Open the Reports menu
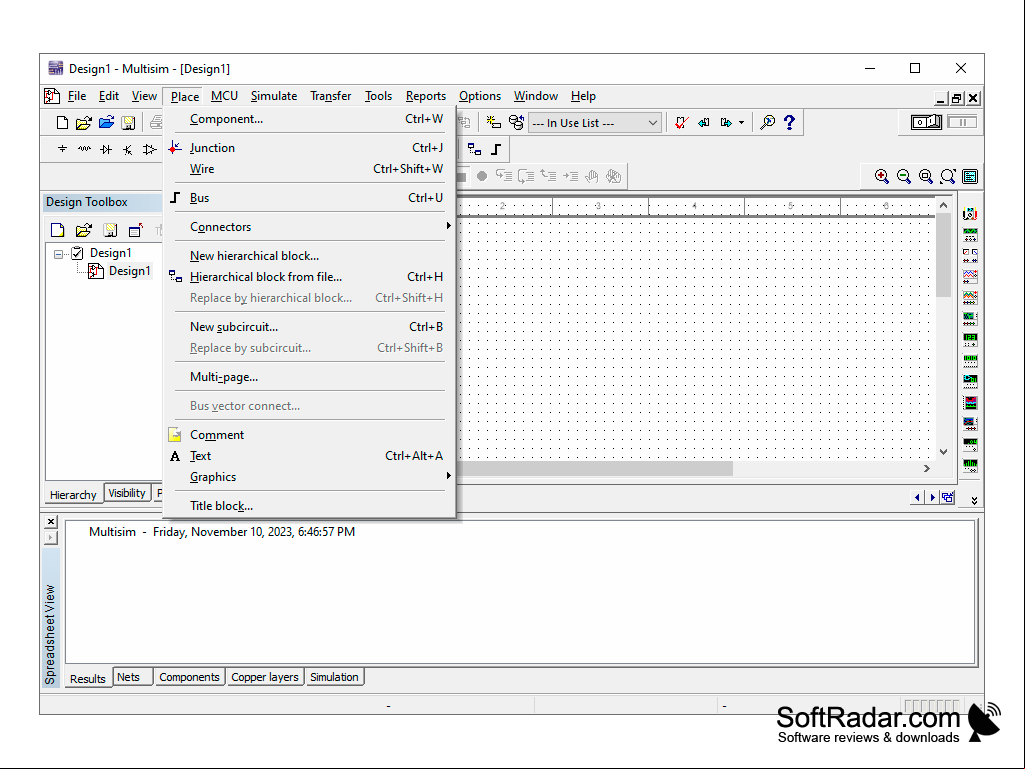Image resolution: width=1025 pixels, height=769 pixels. tap(426, 96)
